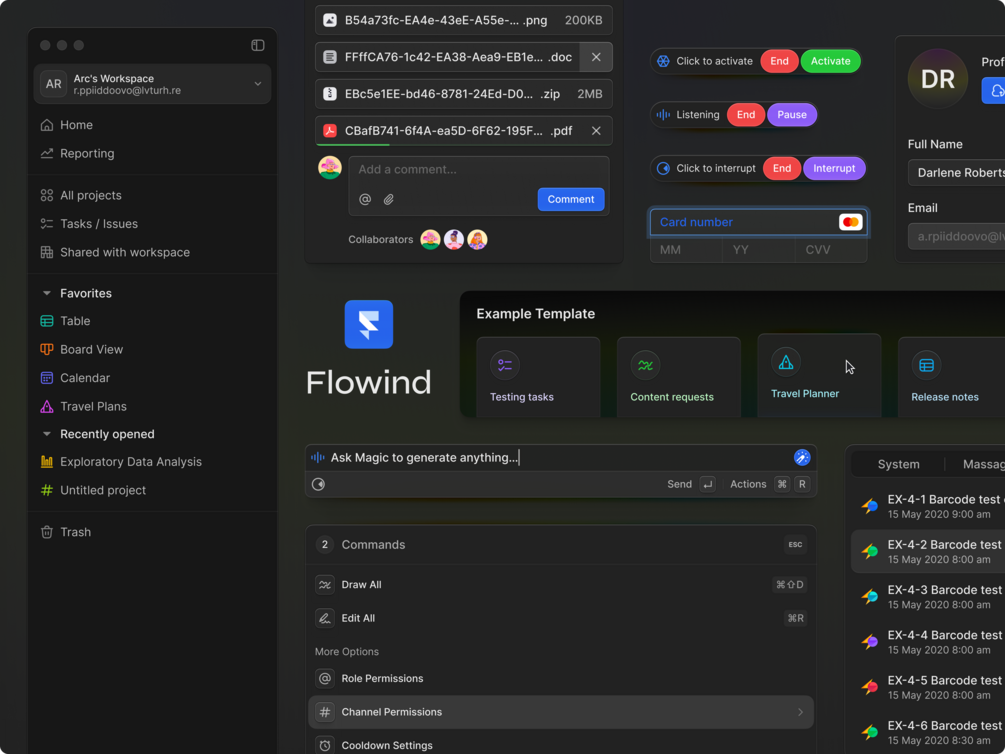Open EX-4-2 Barcode test entry
The height and width of the screenshot is (754, 1005).
(928, 551)
